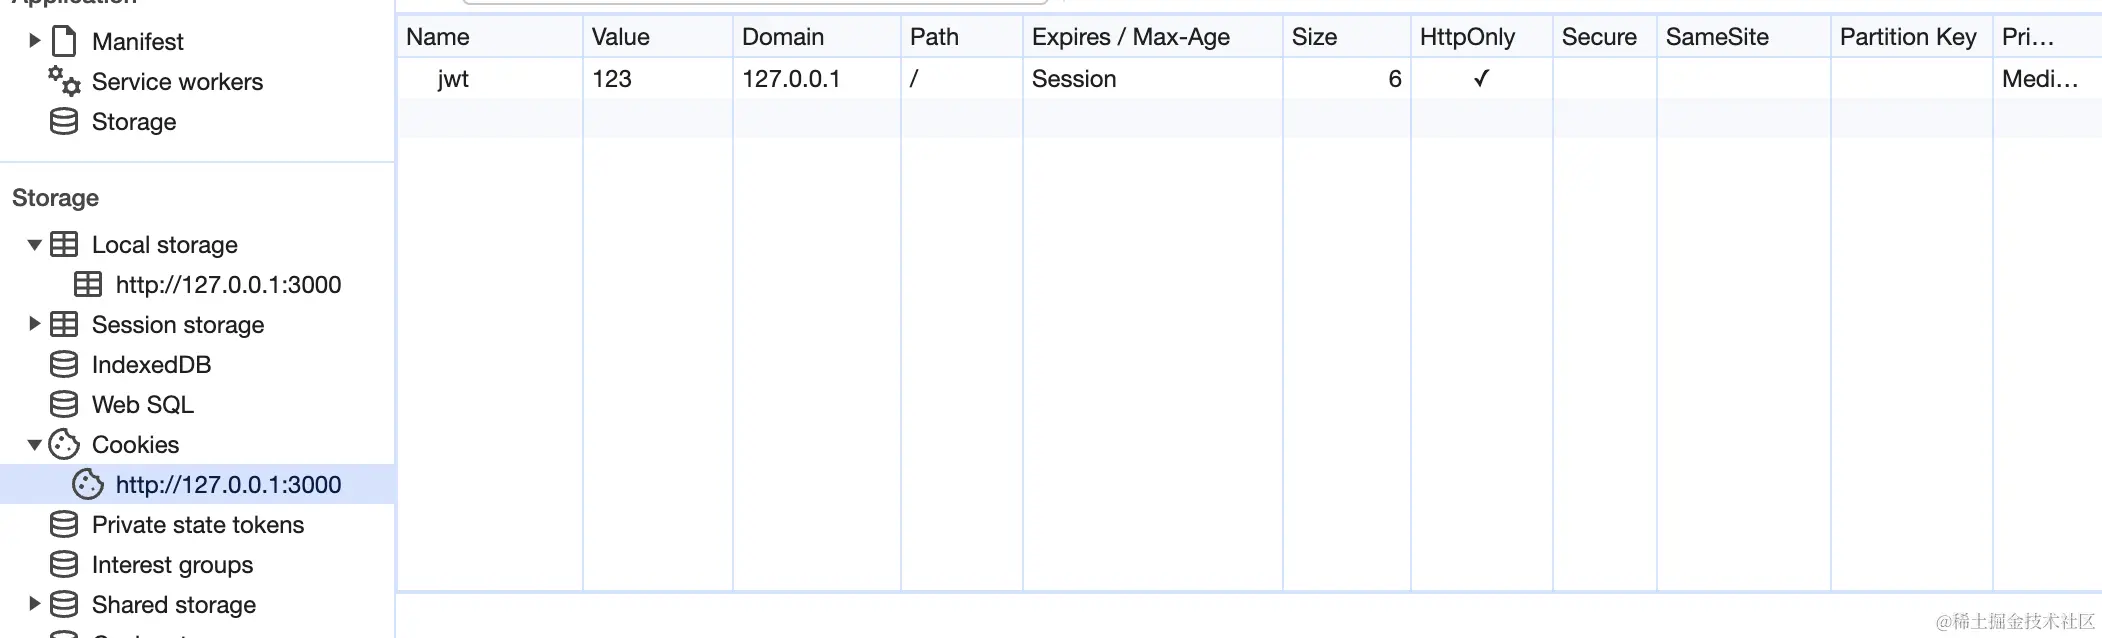Click table icon of Local storage http://127.0.0.1:3000
2102x638 pixels.
[88, 284]
